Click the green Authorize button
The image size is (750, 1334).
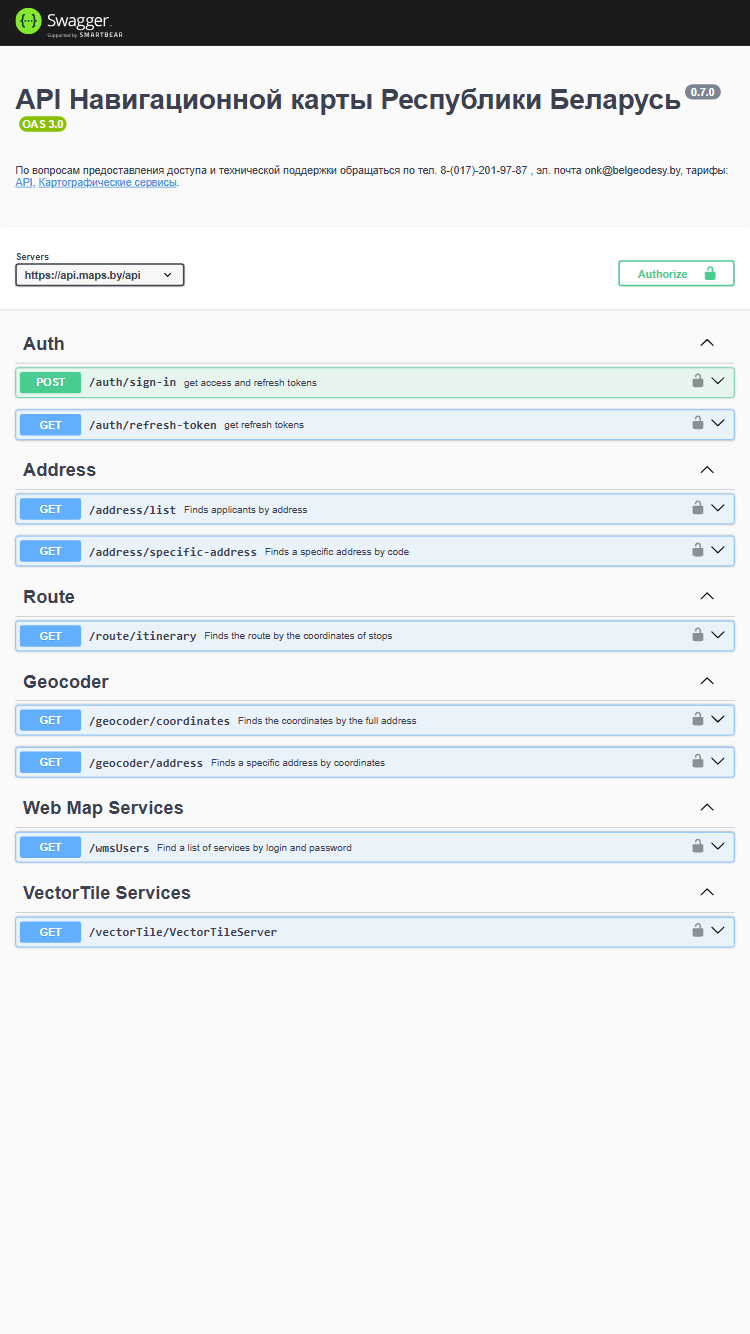coord(676,274)
